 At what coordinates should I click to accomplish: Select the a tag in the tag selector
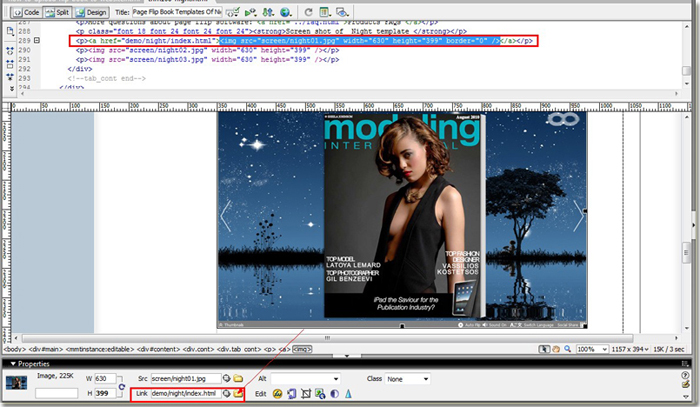pyautogui.click(x=284, y=349)
